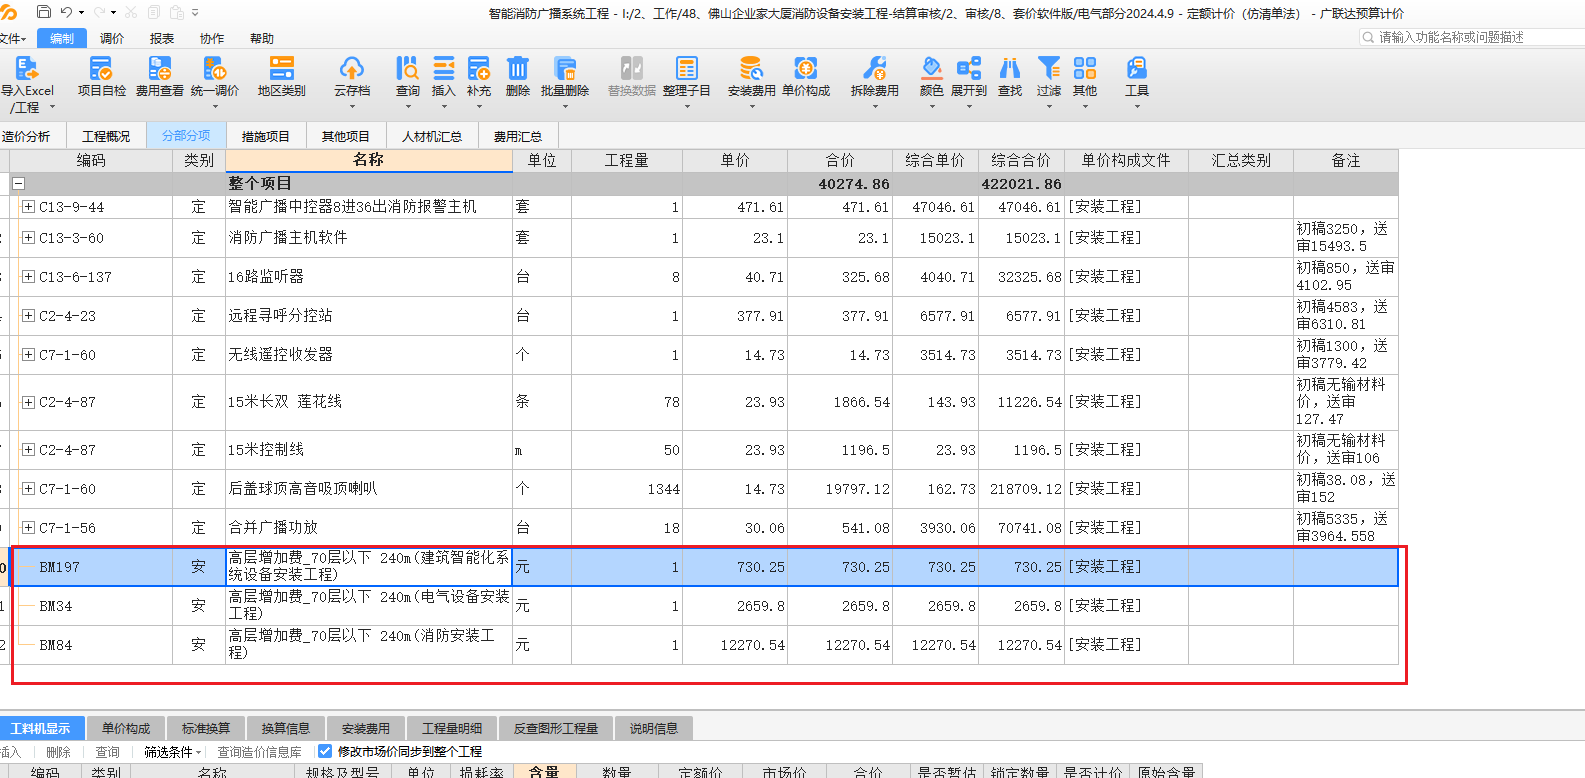Click the 删除 trash icon
Image resolution: width=1585 pixels, height=778 pixels.
[517, 68]
